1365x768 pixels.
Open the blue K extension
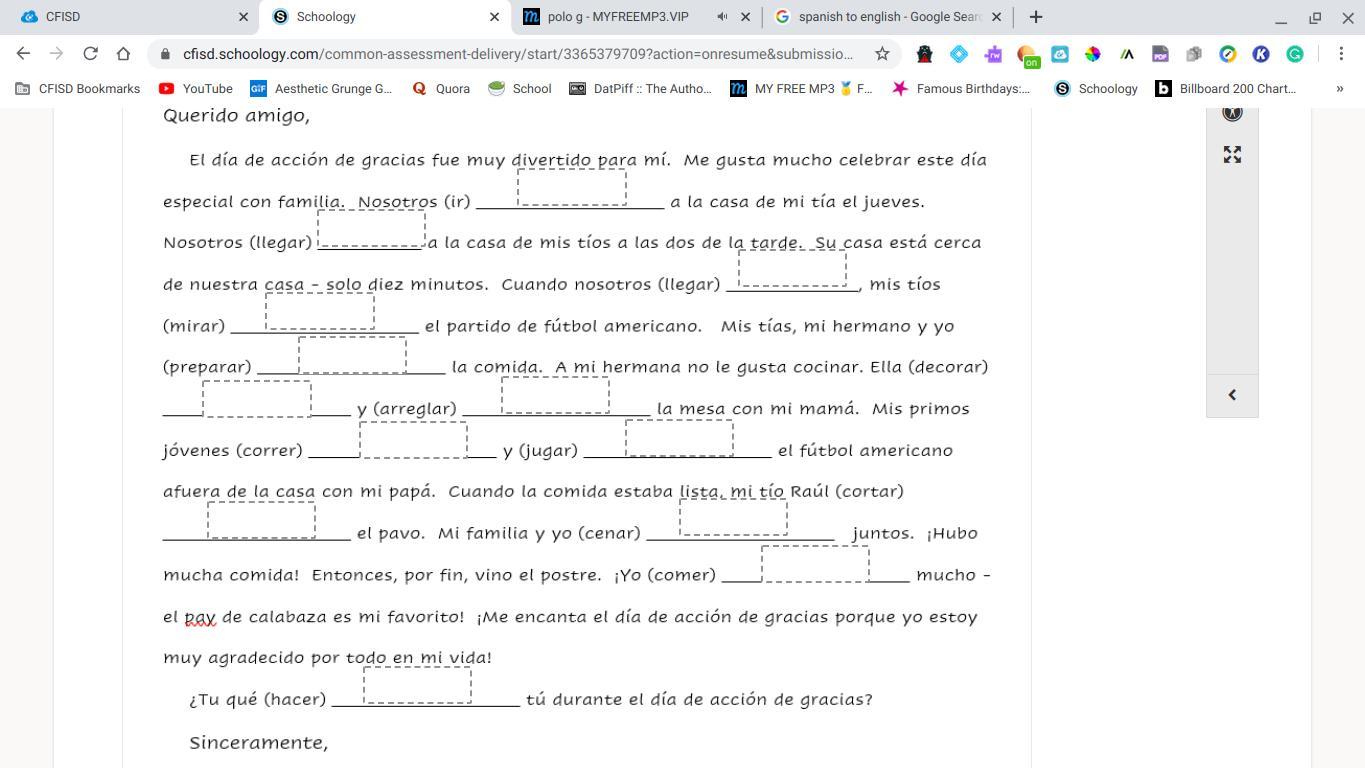[1261, 54]
